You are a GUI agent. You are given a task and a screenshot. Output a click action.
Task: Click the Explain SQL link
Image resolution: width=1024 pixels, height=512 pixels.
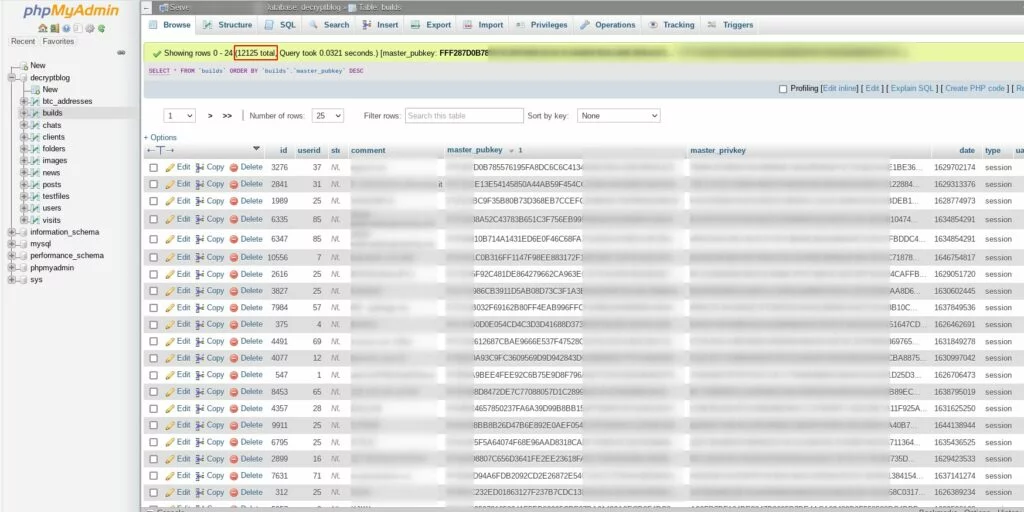click(x=913, y=88)
